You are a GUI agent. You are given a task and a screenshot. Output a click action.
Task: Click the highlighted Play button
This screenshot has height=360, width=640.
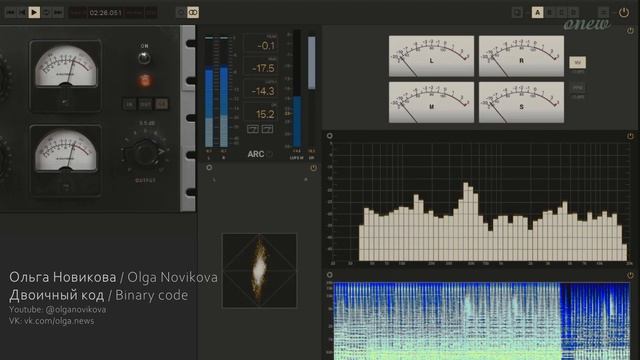(34, 13)
